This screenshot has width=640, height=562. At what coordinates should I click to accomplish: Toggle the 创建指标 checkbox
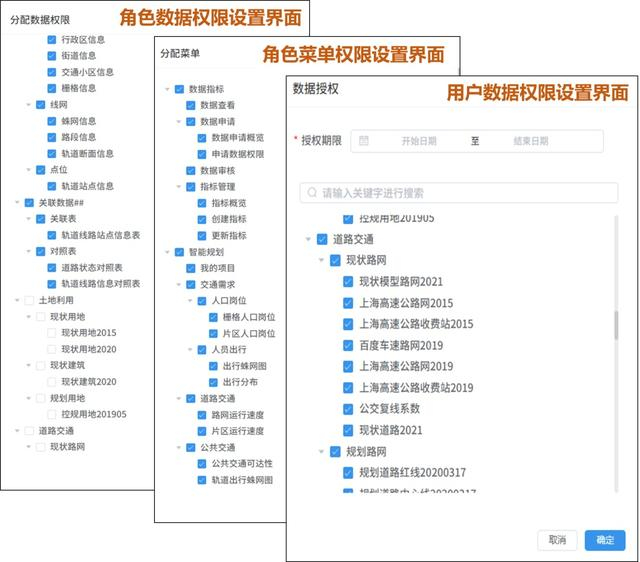[202, 219]
